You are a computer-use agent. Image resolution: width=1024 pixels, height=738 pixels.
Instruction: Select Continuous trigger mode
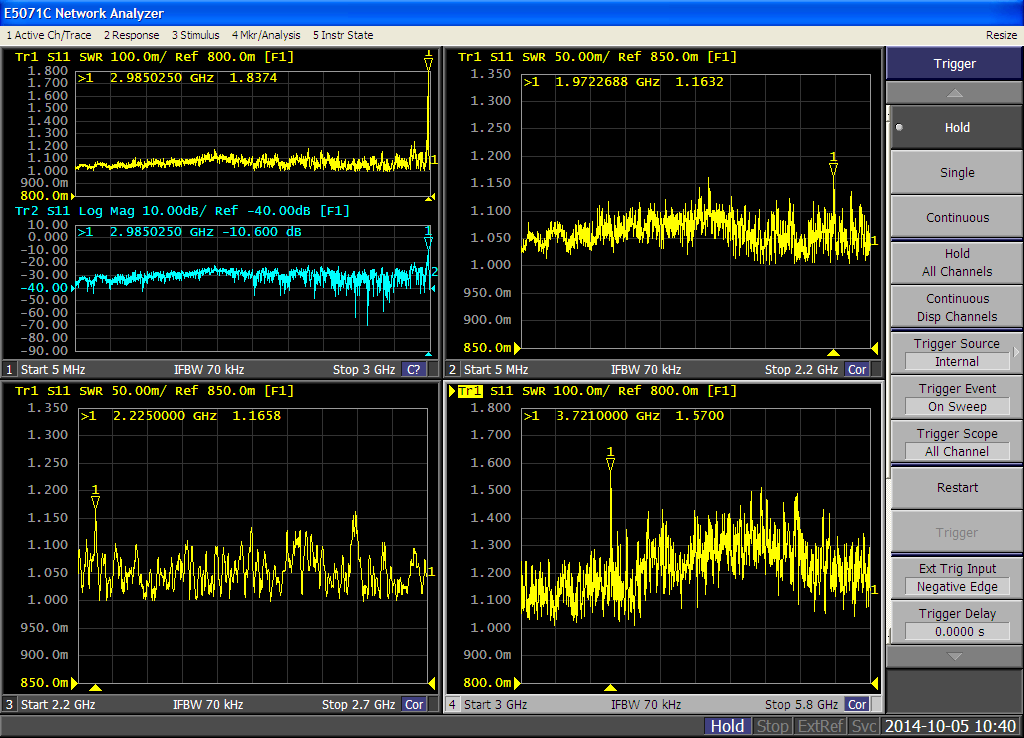tap(955, 218)
